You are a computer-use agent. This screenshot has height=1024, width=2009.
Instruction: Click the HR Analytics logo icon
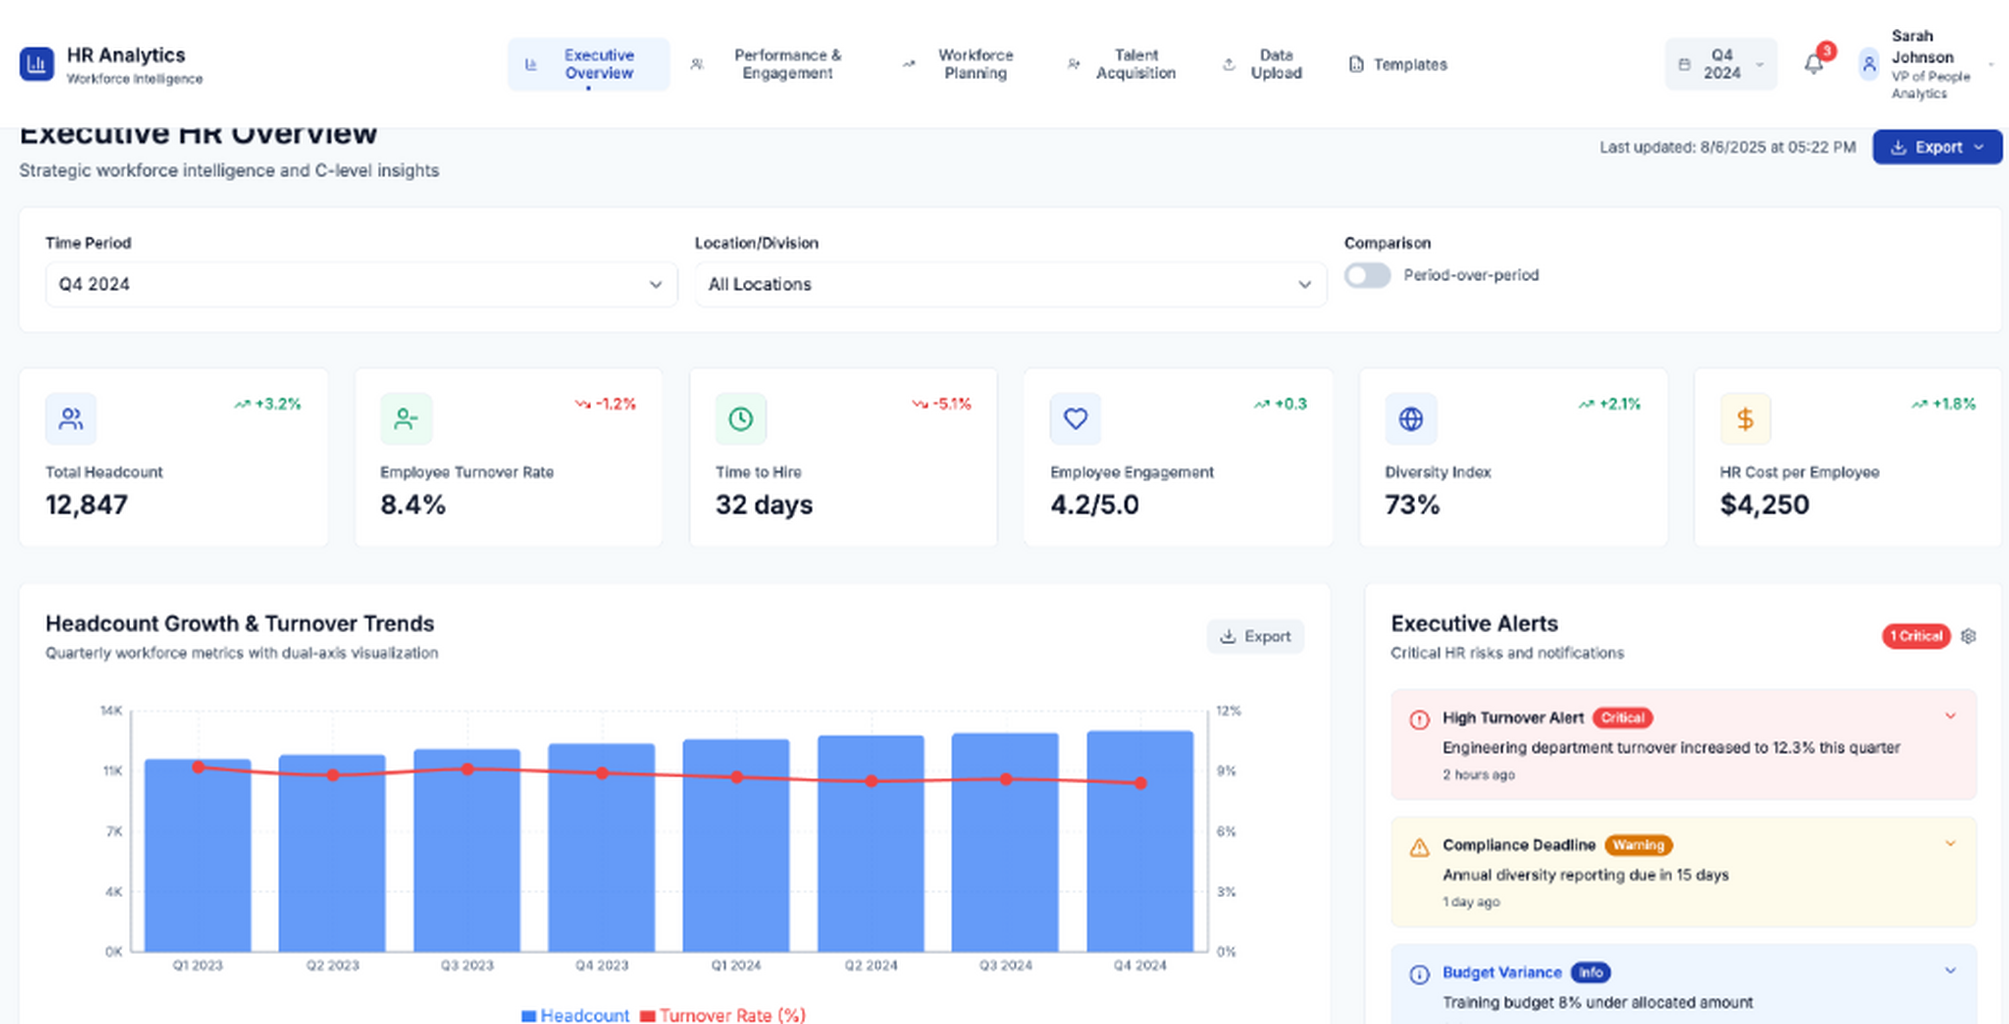point(37,64)
